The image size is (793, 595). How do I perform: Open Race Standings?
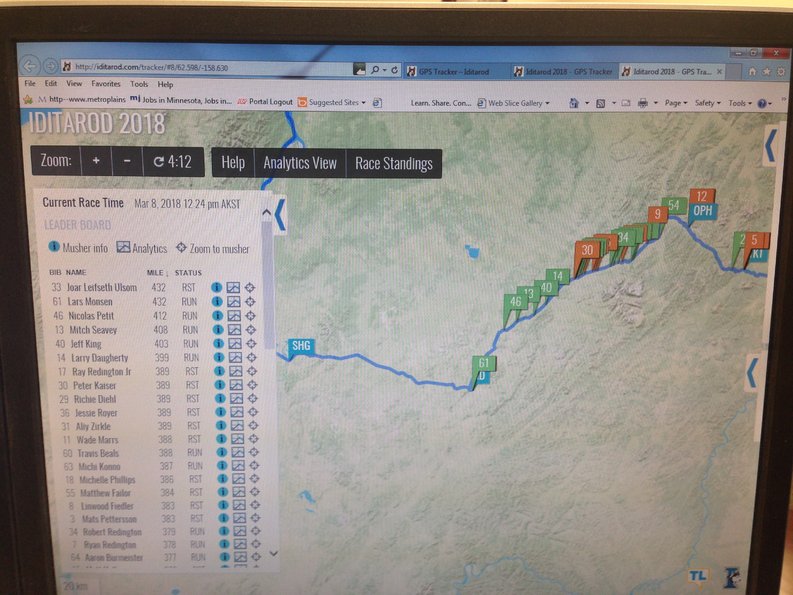(393, 163)
